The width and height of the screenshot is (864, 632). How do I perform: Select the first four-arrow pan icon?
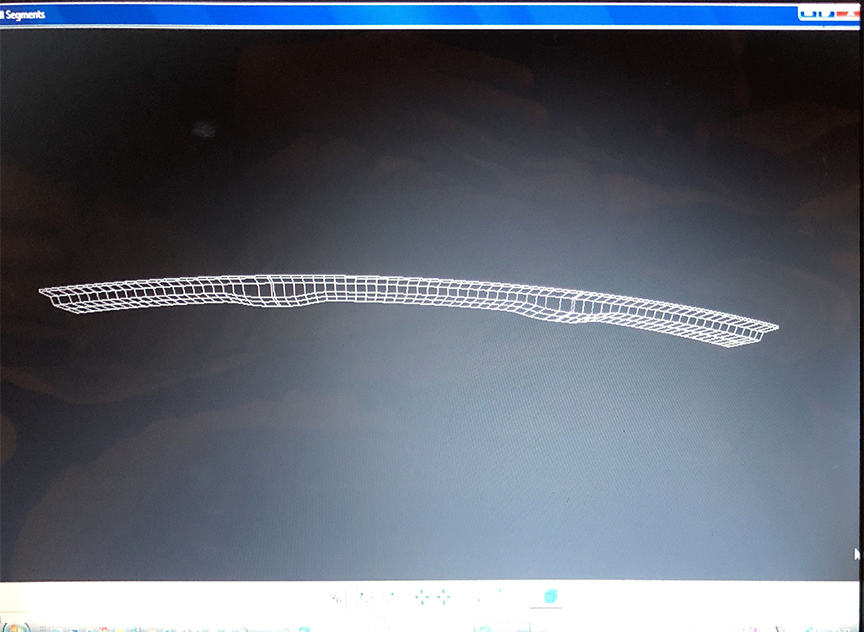tap(422, 597)
